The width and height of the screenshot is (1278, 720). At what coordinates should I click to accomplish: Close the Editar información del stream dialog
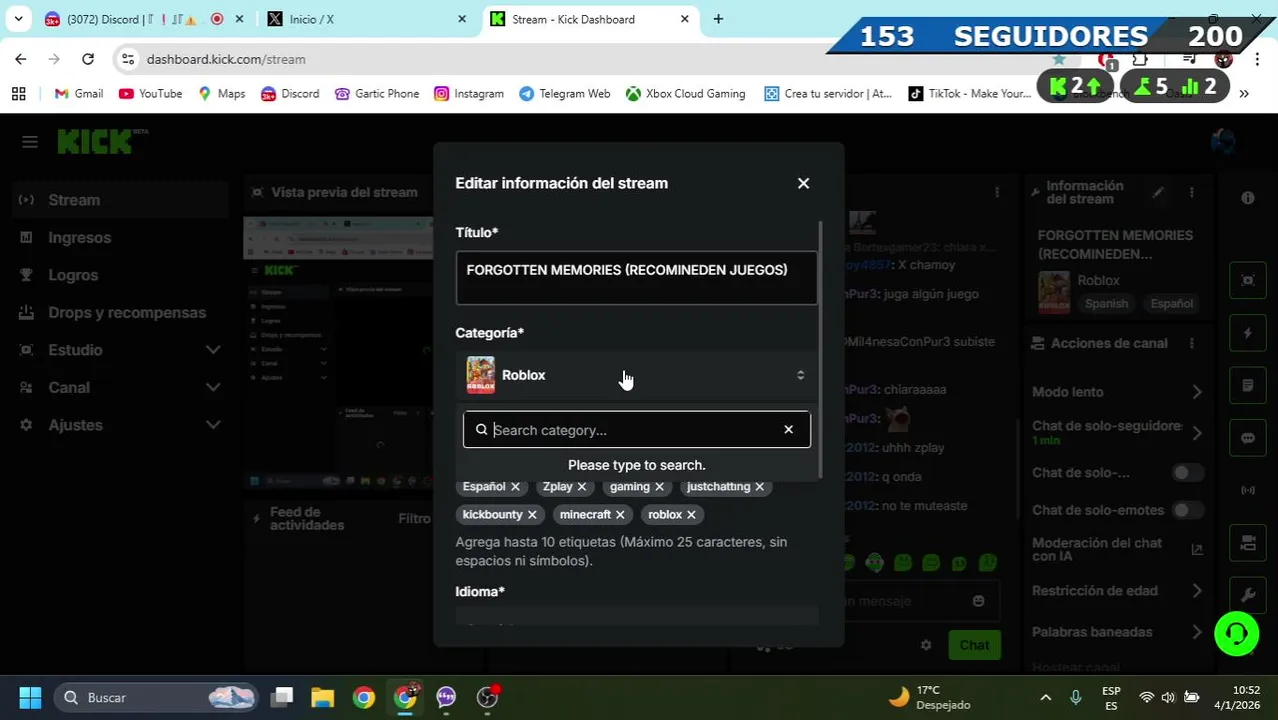(x=803, y=183)
